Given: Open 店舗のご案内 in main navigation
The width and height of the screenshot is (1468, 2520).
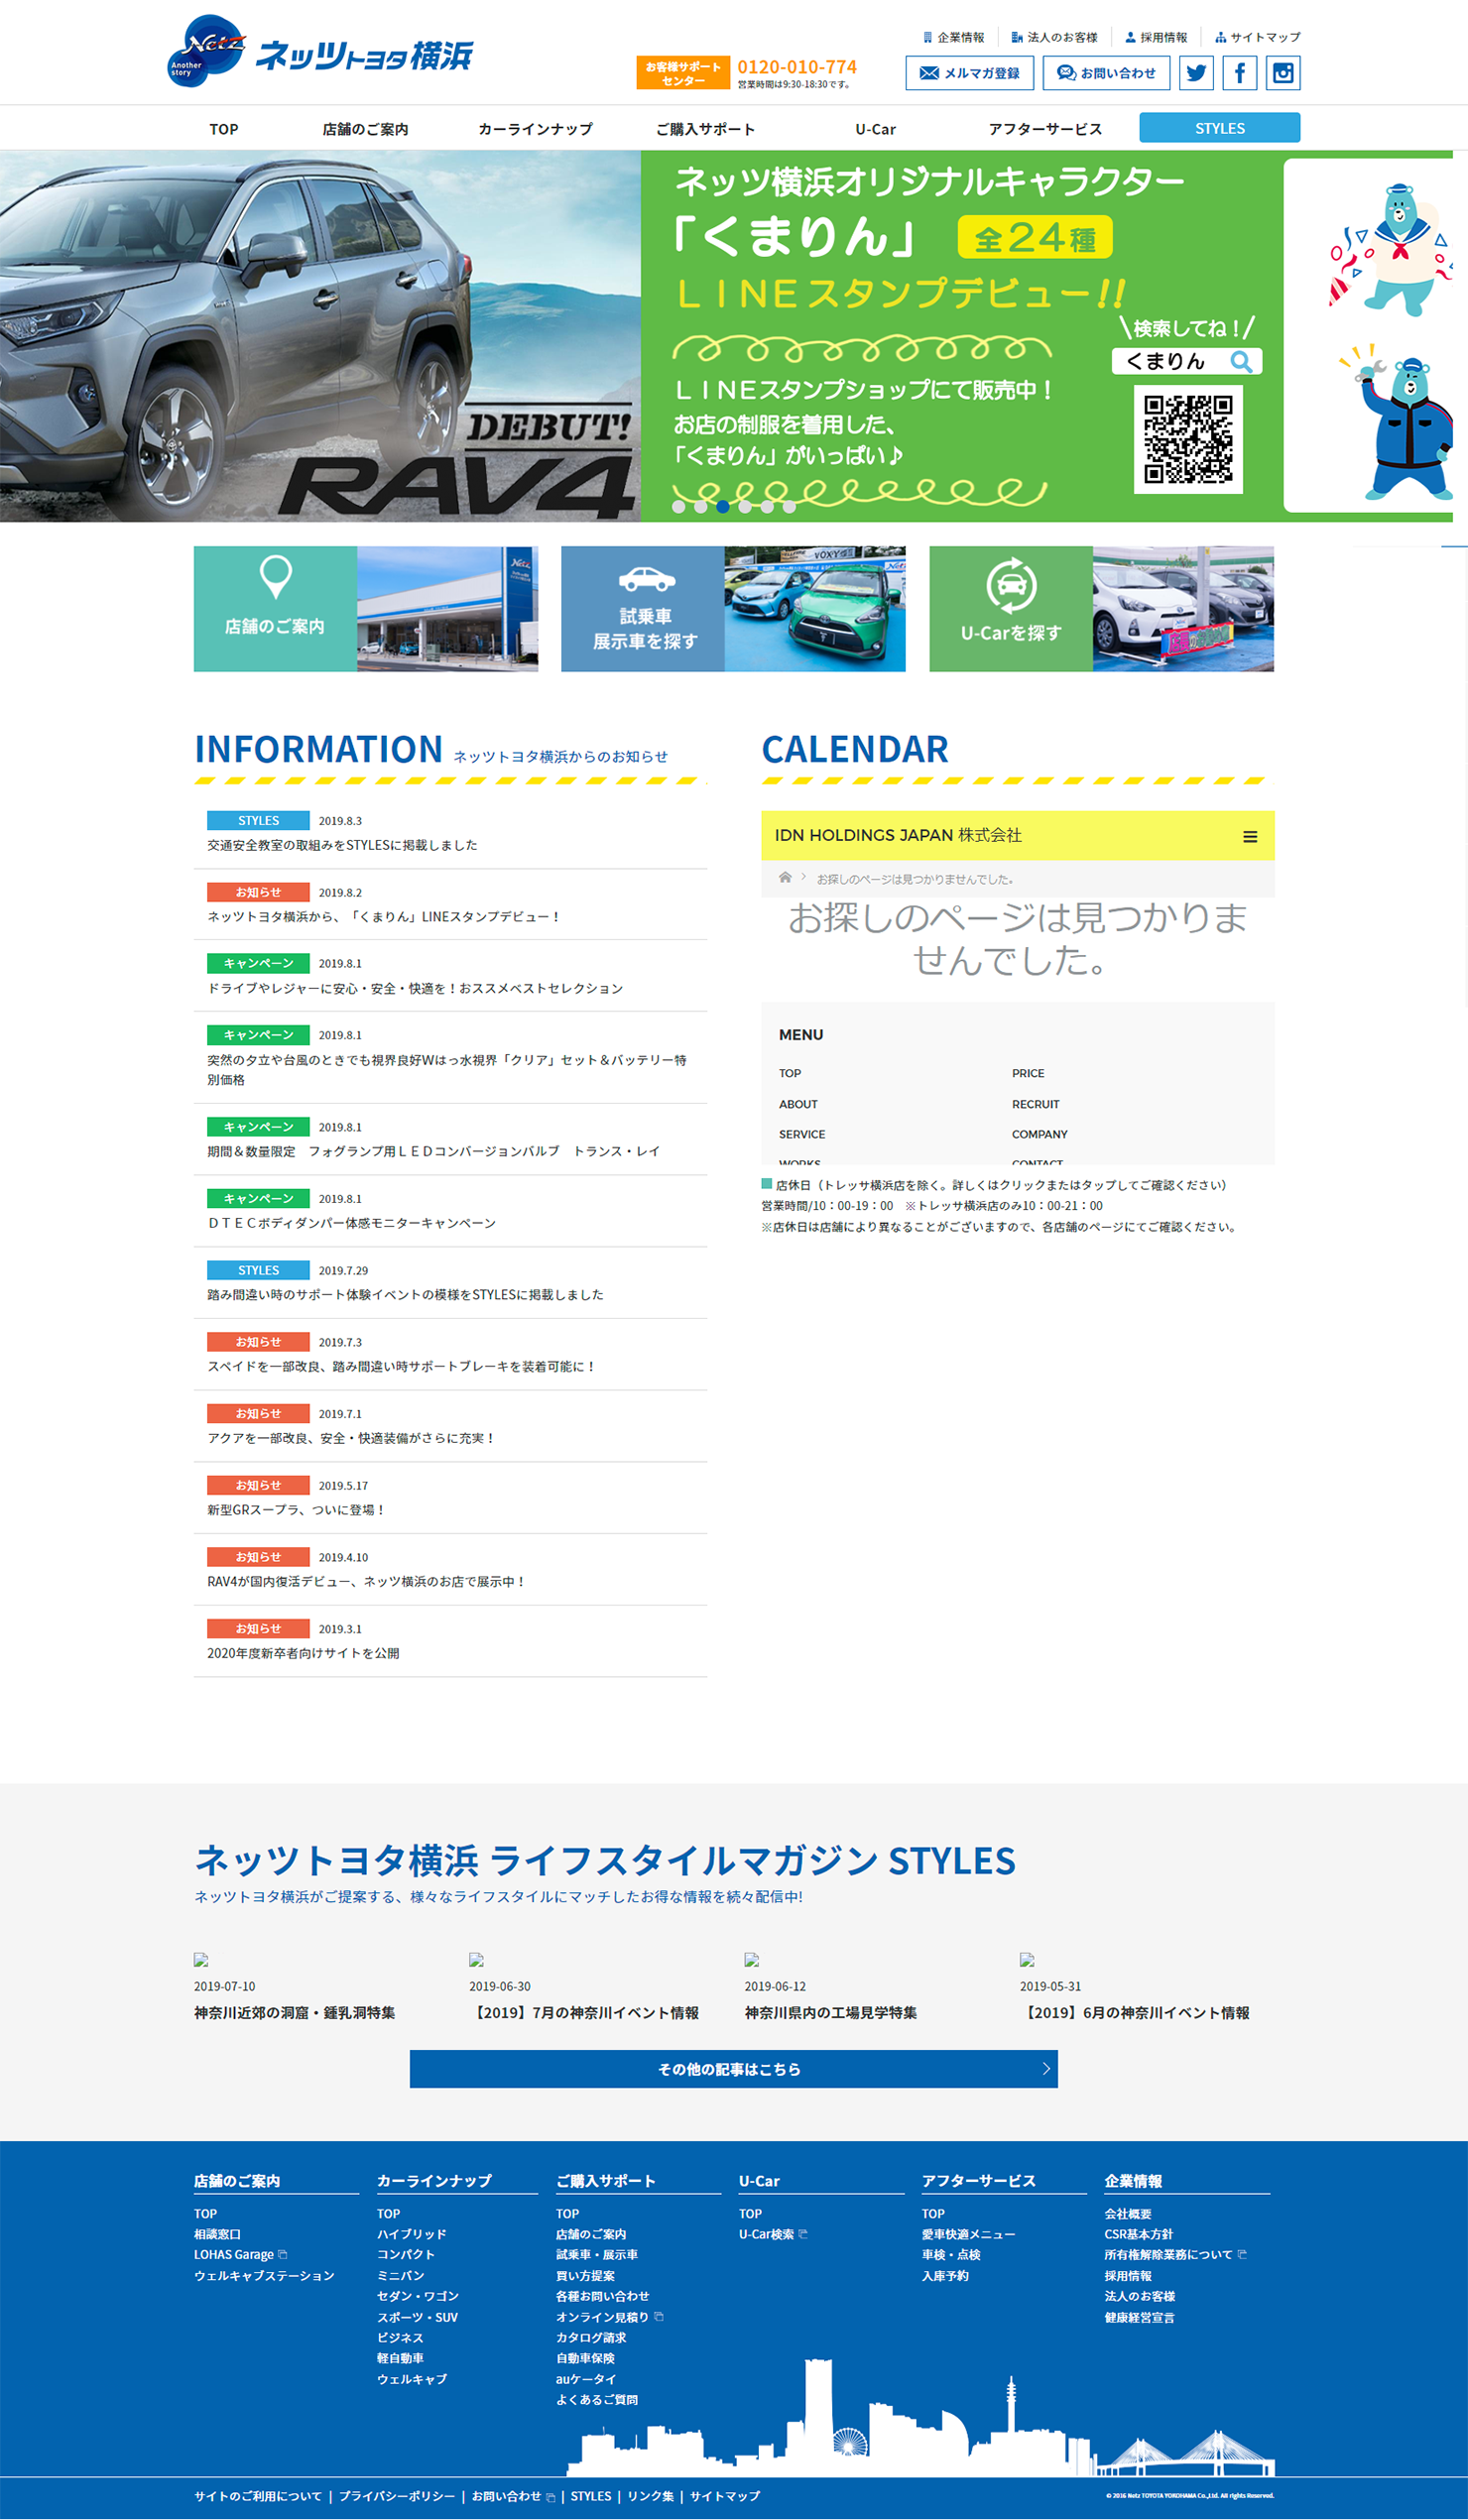Looking at the screenshot, I should point(365,129).
